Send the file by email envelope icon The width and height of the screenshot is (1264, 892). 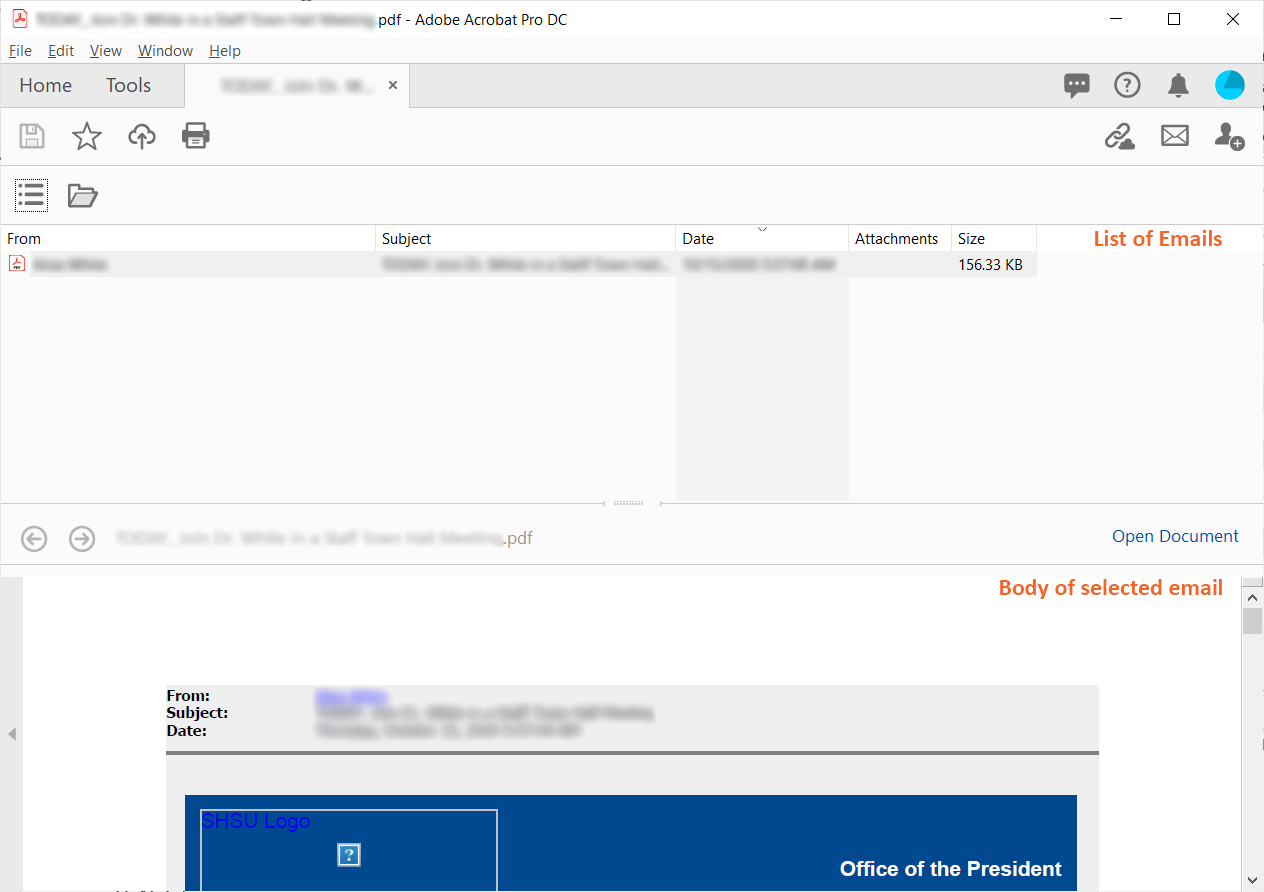(x=1174, y=136)
